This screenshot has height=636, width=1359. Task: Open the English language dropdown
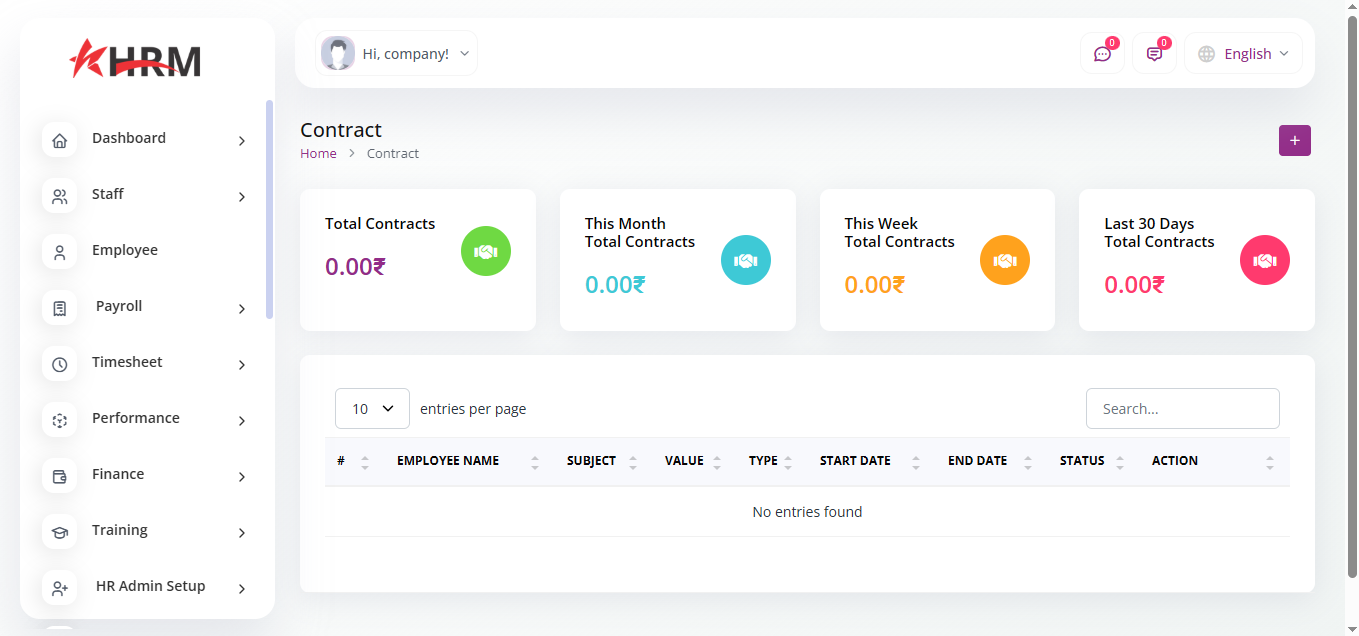[x=1243, y=54]
